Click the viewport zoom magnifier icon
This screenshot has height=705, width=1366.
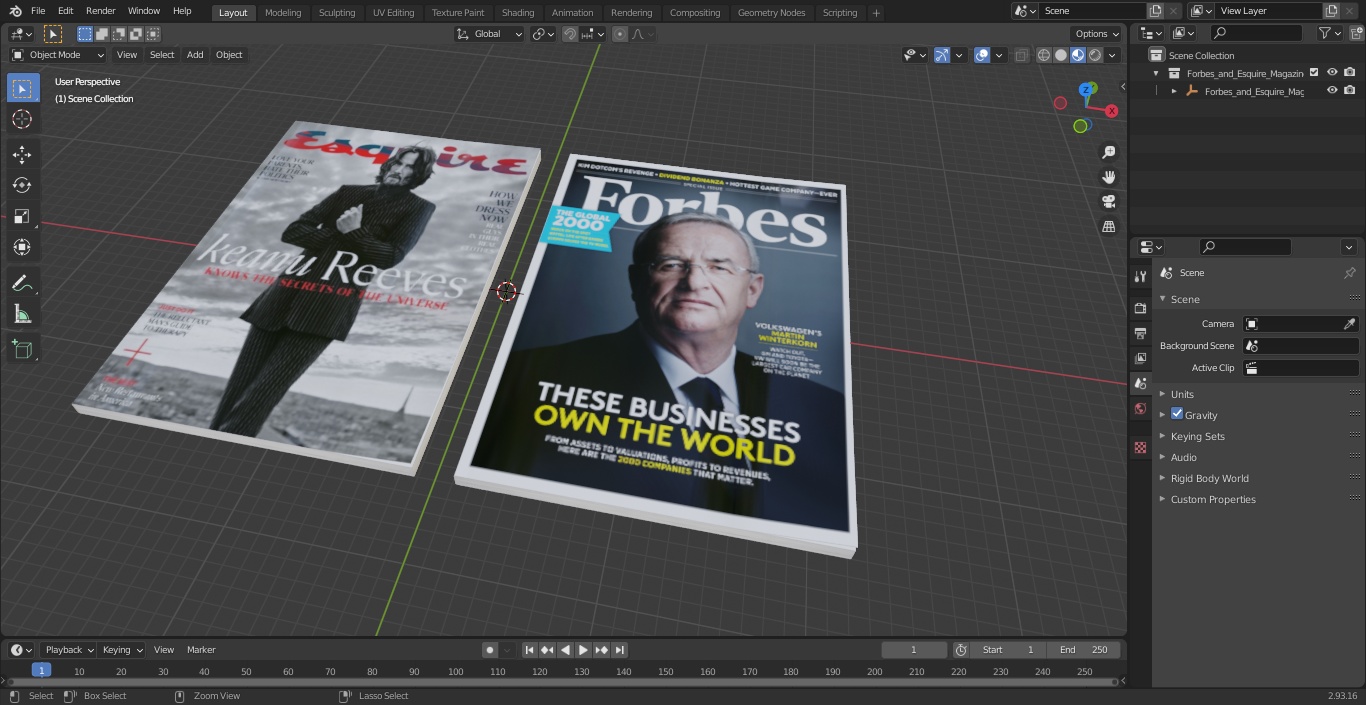(x=1108, y=152)
